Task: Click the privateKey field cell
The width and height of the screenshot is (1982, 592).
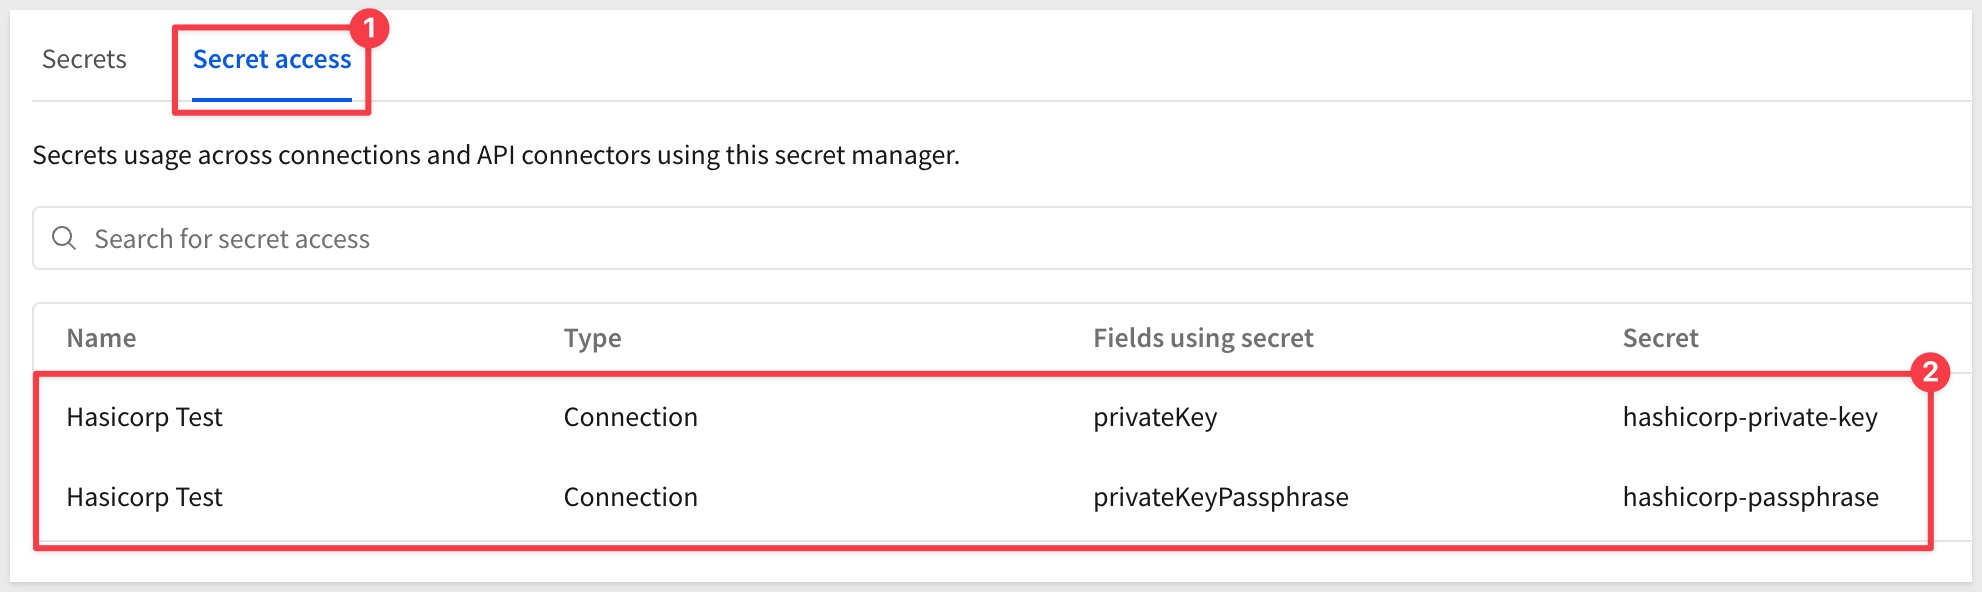Action: (x=1155, y=417)
